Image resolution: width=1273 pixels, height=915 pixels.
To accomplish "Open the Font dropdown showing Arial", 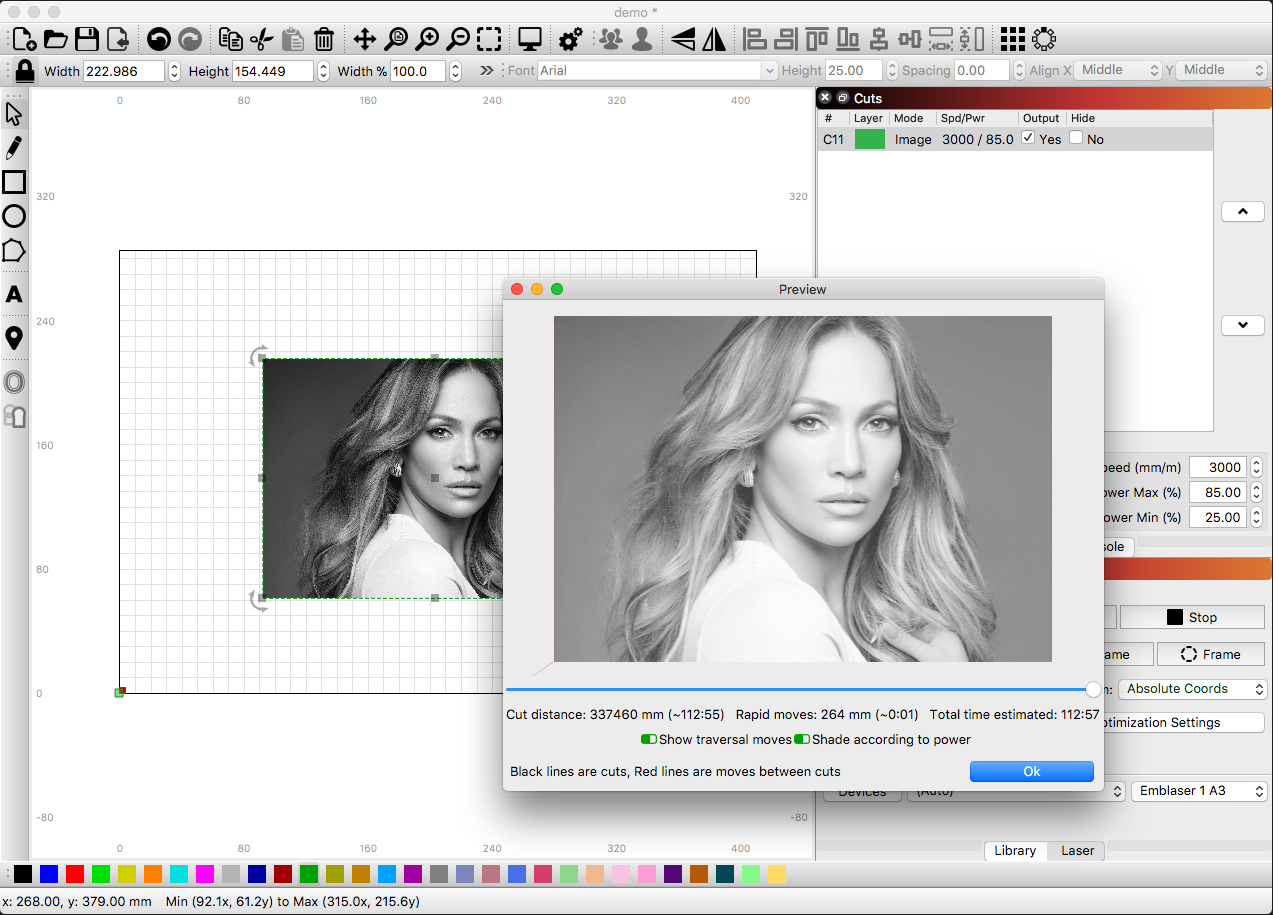I will pyautogui.click(x=657, y=71).
